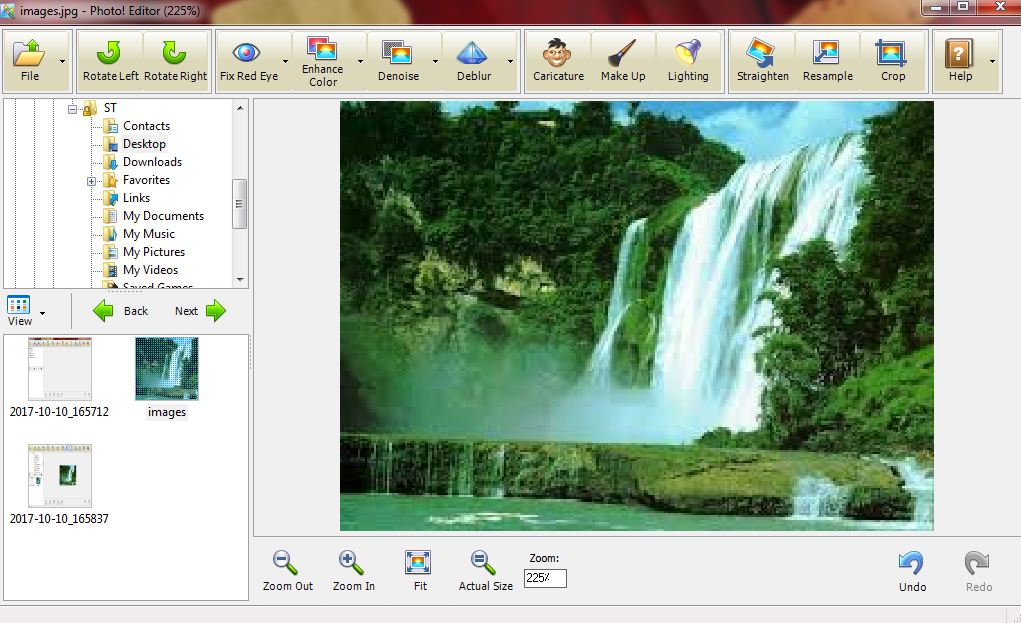This screenshot has width=1021, height=624.
Task: Rotate the image right
Action: tap(175, 61)
